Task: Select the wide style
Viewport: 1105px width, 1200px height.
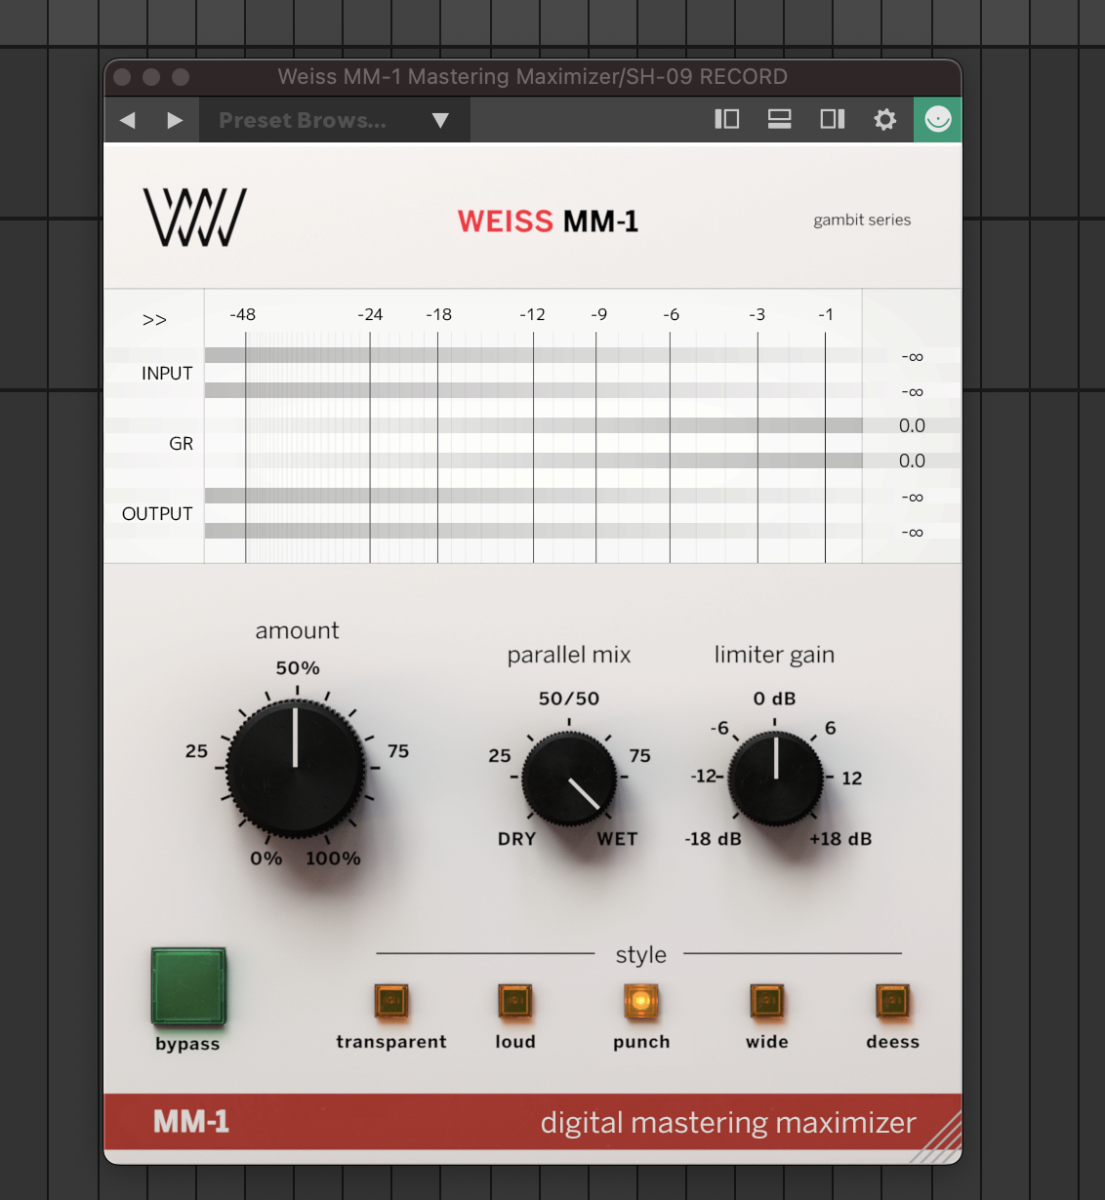Action: pos(767,1001)
